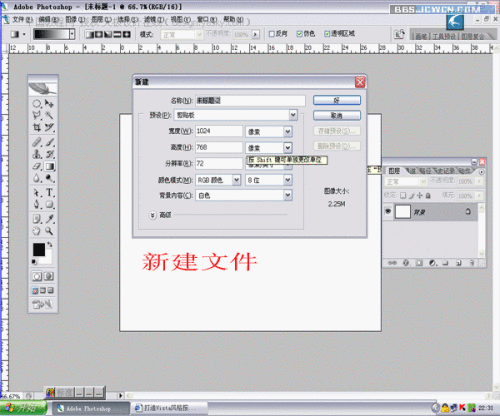Click the Width (宽度) input field
500x416 pixels.
tap(219, 131)
